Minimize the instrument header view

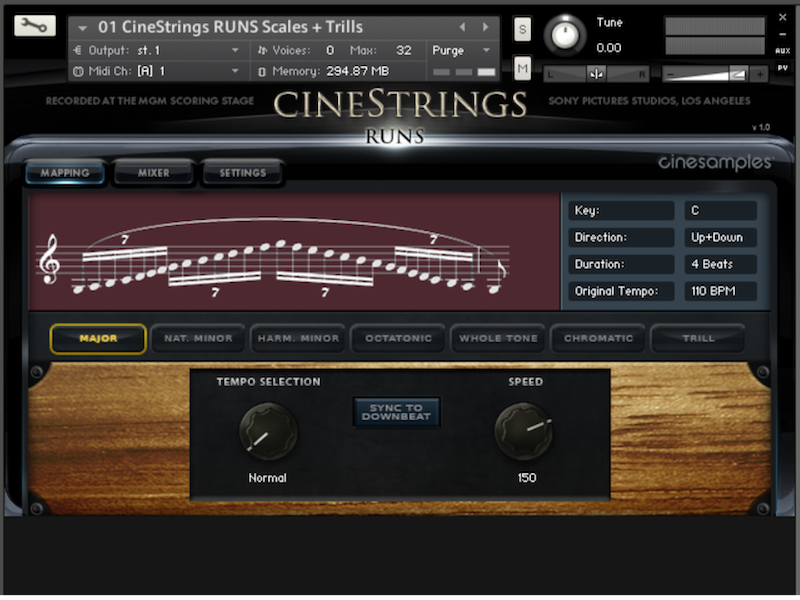[x=782, y=34]
